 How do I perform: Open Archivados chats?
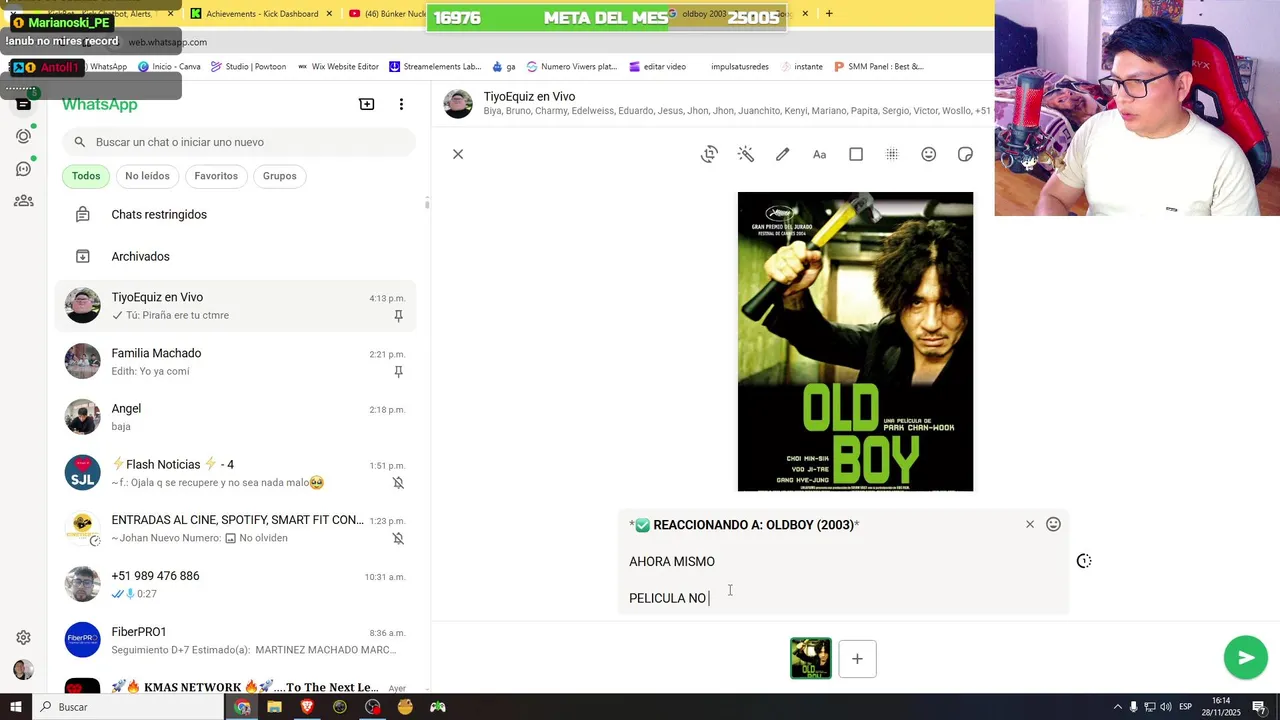point(236,257)
